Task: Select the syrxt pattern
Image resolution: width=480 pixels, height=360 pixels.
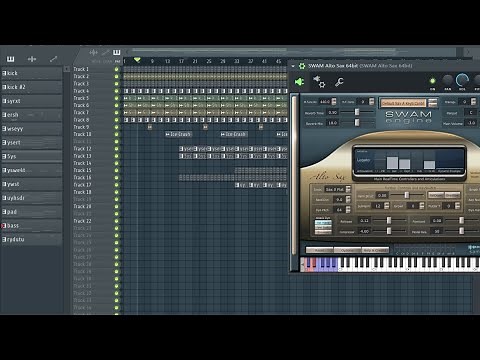Action: tap(32, 101)
